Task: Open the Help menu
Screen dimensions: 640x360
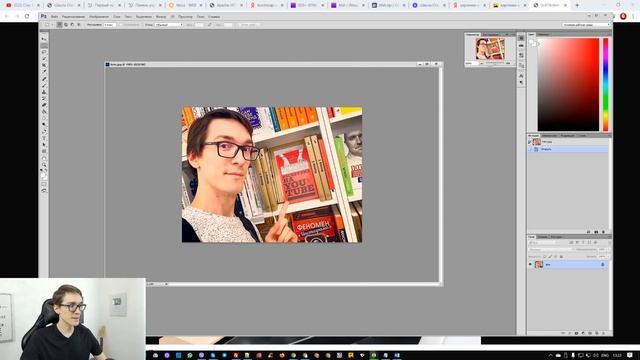Action: point(214,17)
